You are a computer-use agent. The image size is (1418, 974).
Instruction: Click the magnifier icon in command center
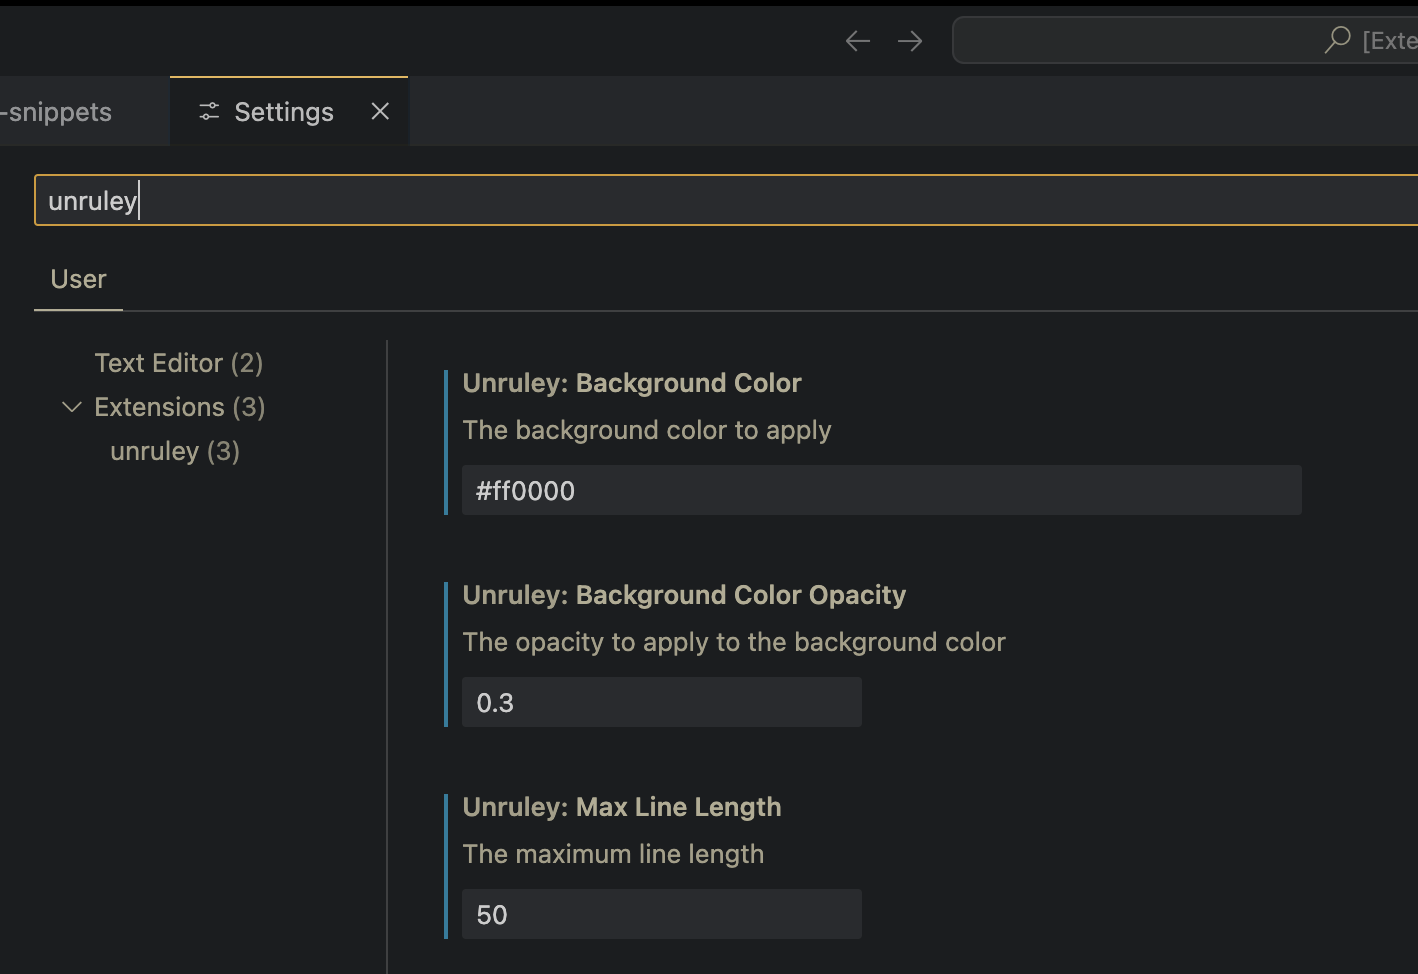(1337, 40)
